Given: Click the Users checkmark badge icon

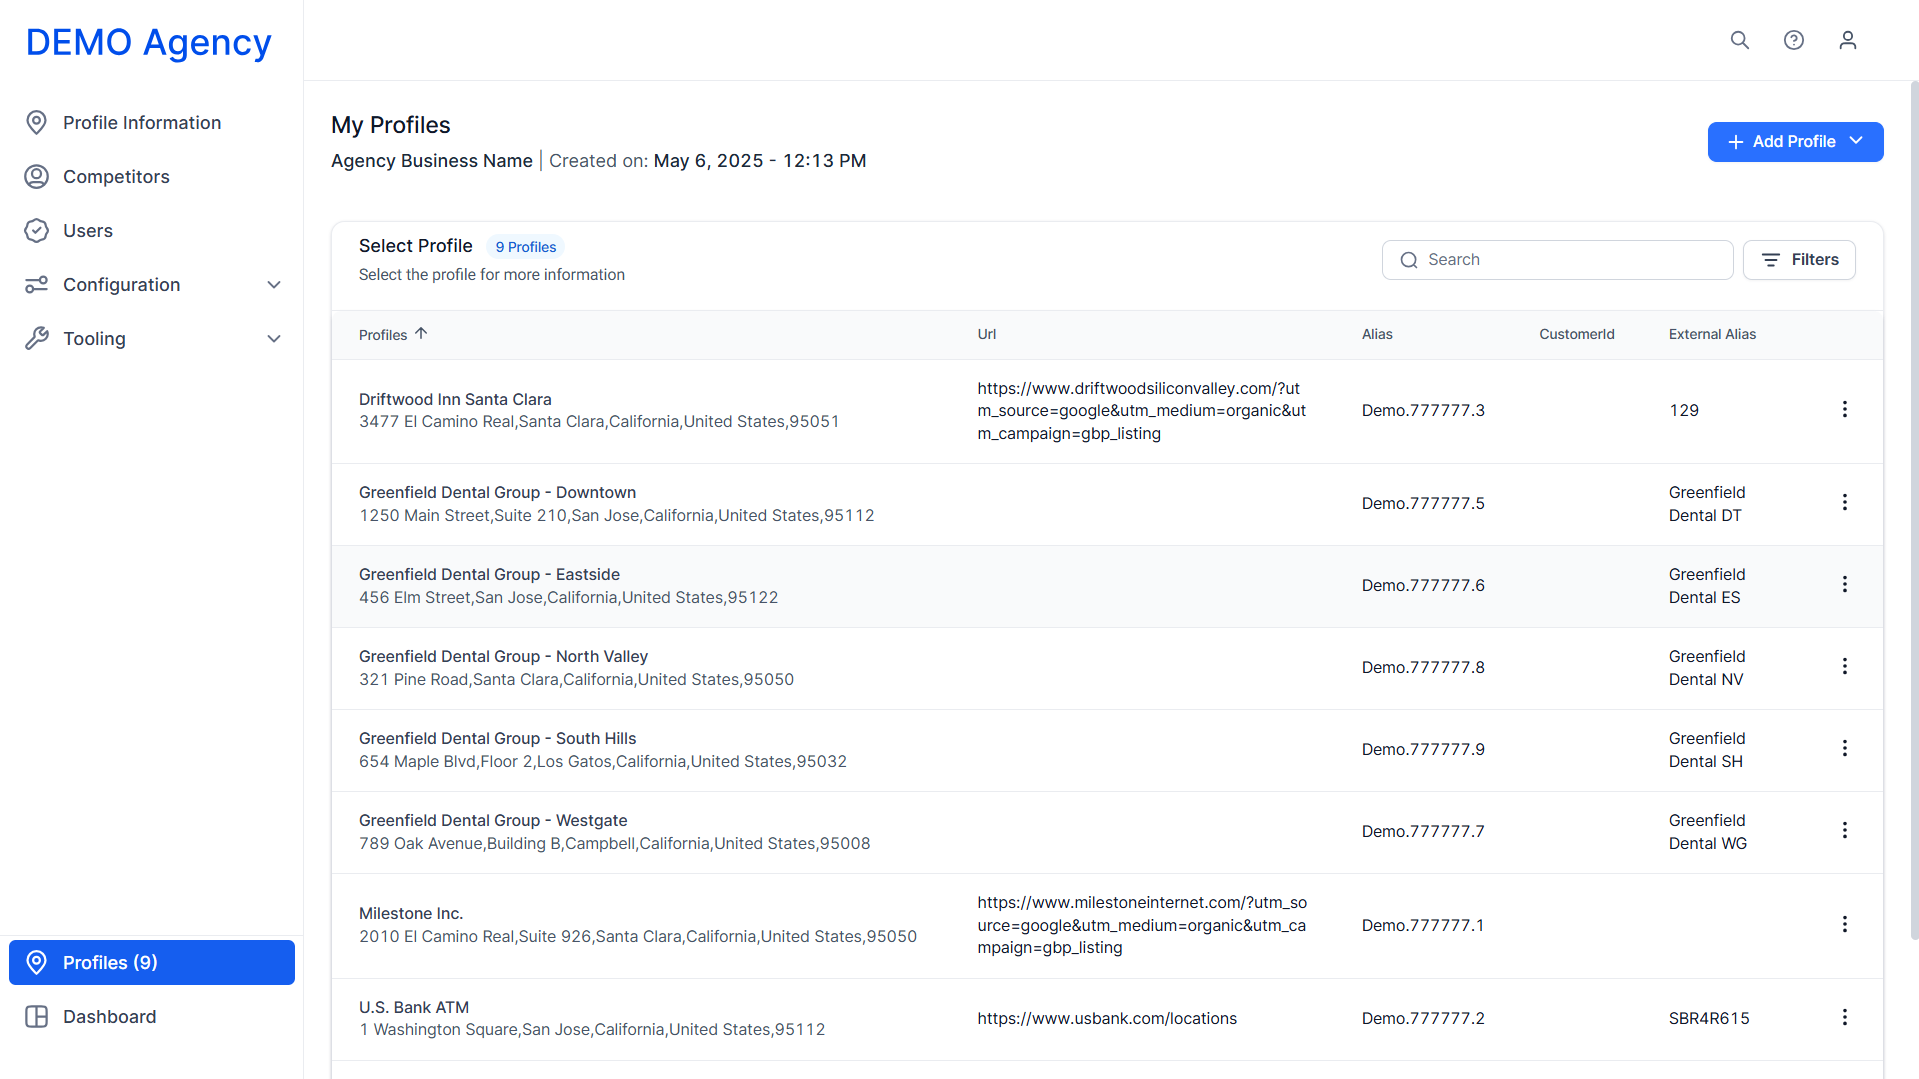Looking at the screenshot, I should (37, 231).
